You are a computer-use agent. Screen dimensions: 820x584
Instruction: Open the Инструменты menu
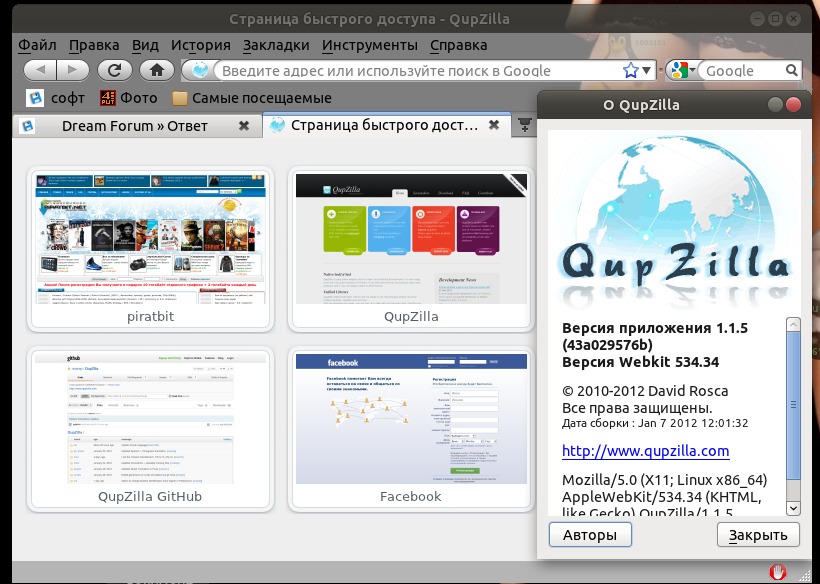370,45
